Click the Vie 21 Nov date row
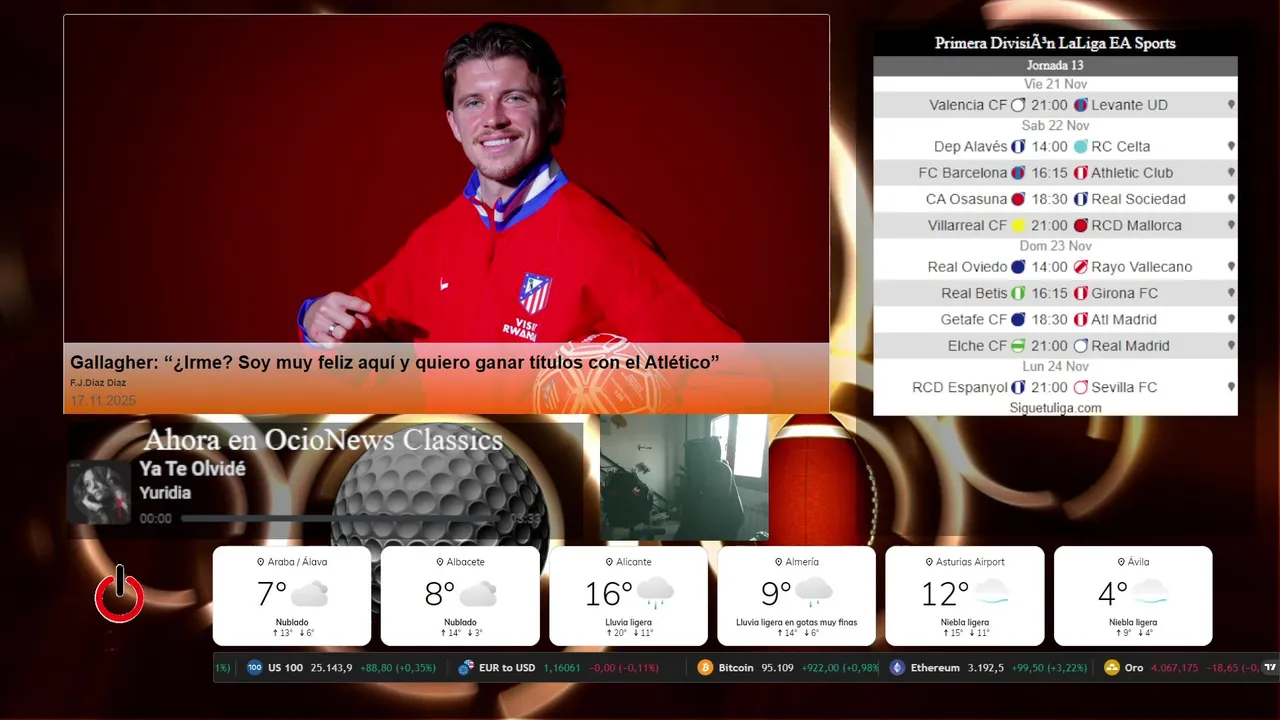Screen dimensions: 1280x720 (x=1055, y=84)
